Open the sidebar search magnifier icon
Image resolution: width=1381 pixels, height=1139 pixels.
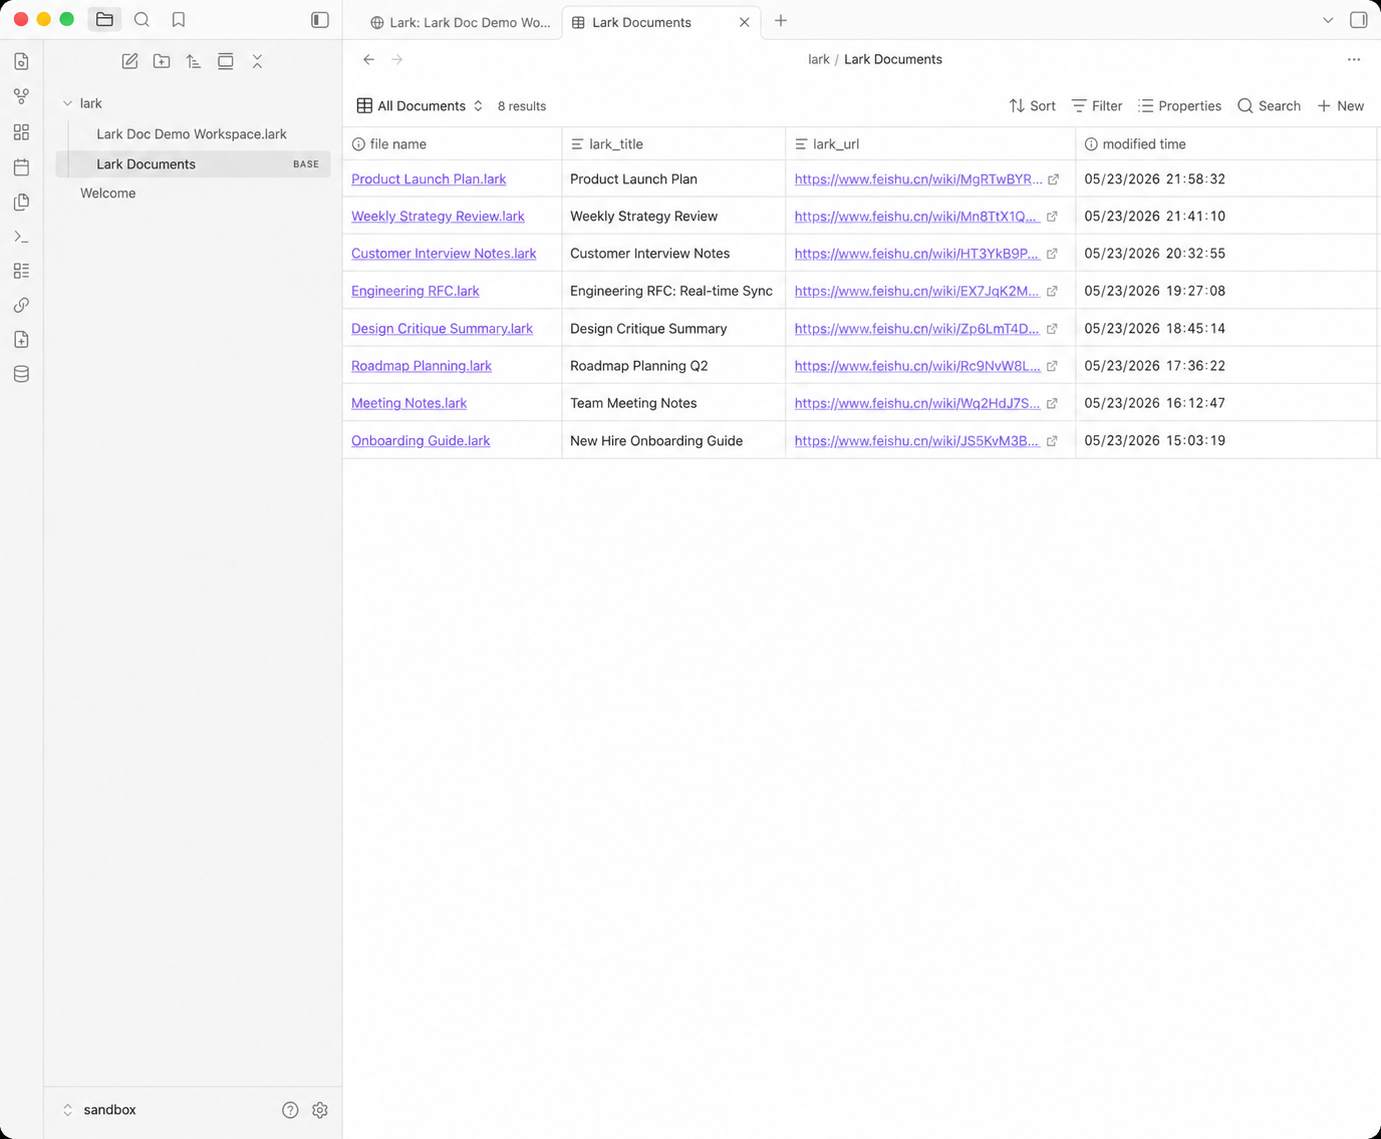[142, 20]
